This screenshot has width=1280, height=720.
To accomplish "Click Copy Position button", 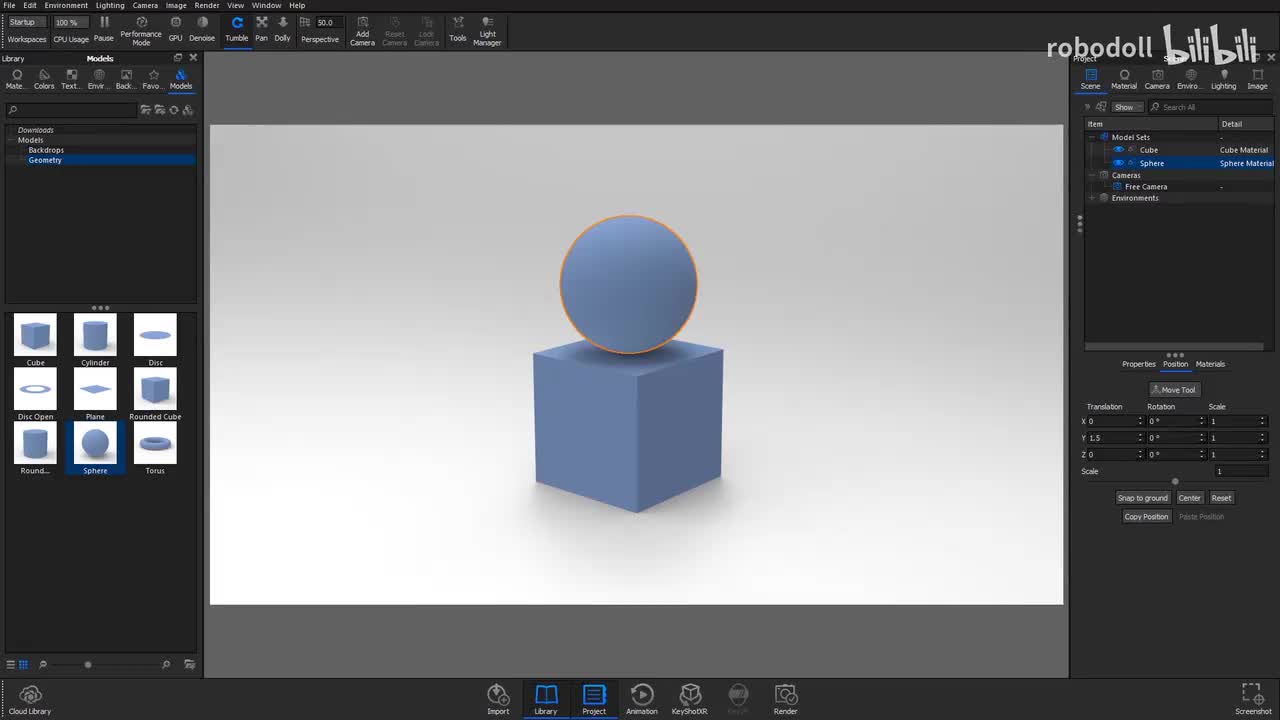I will click(x=1146, y=517).
